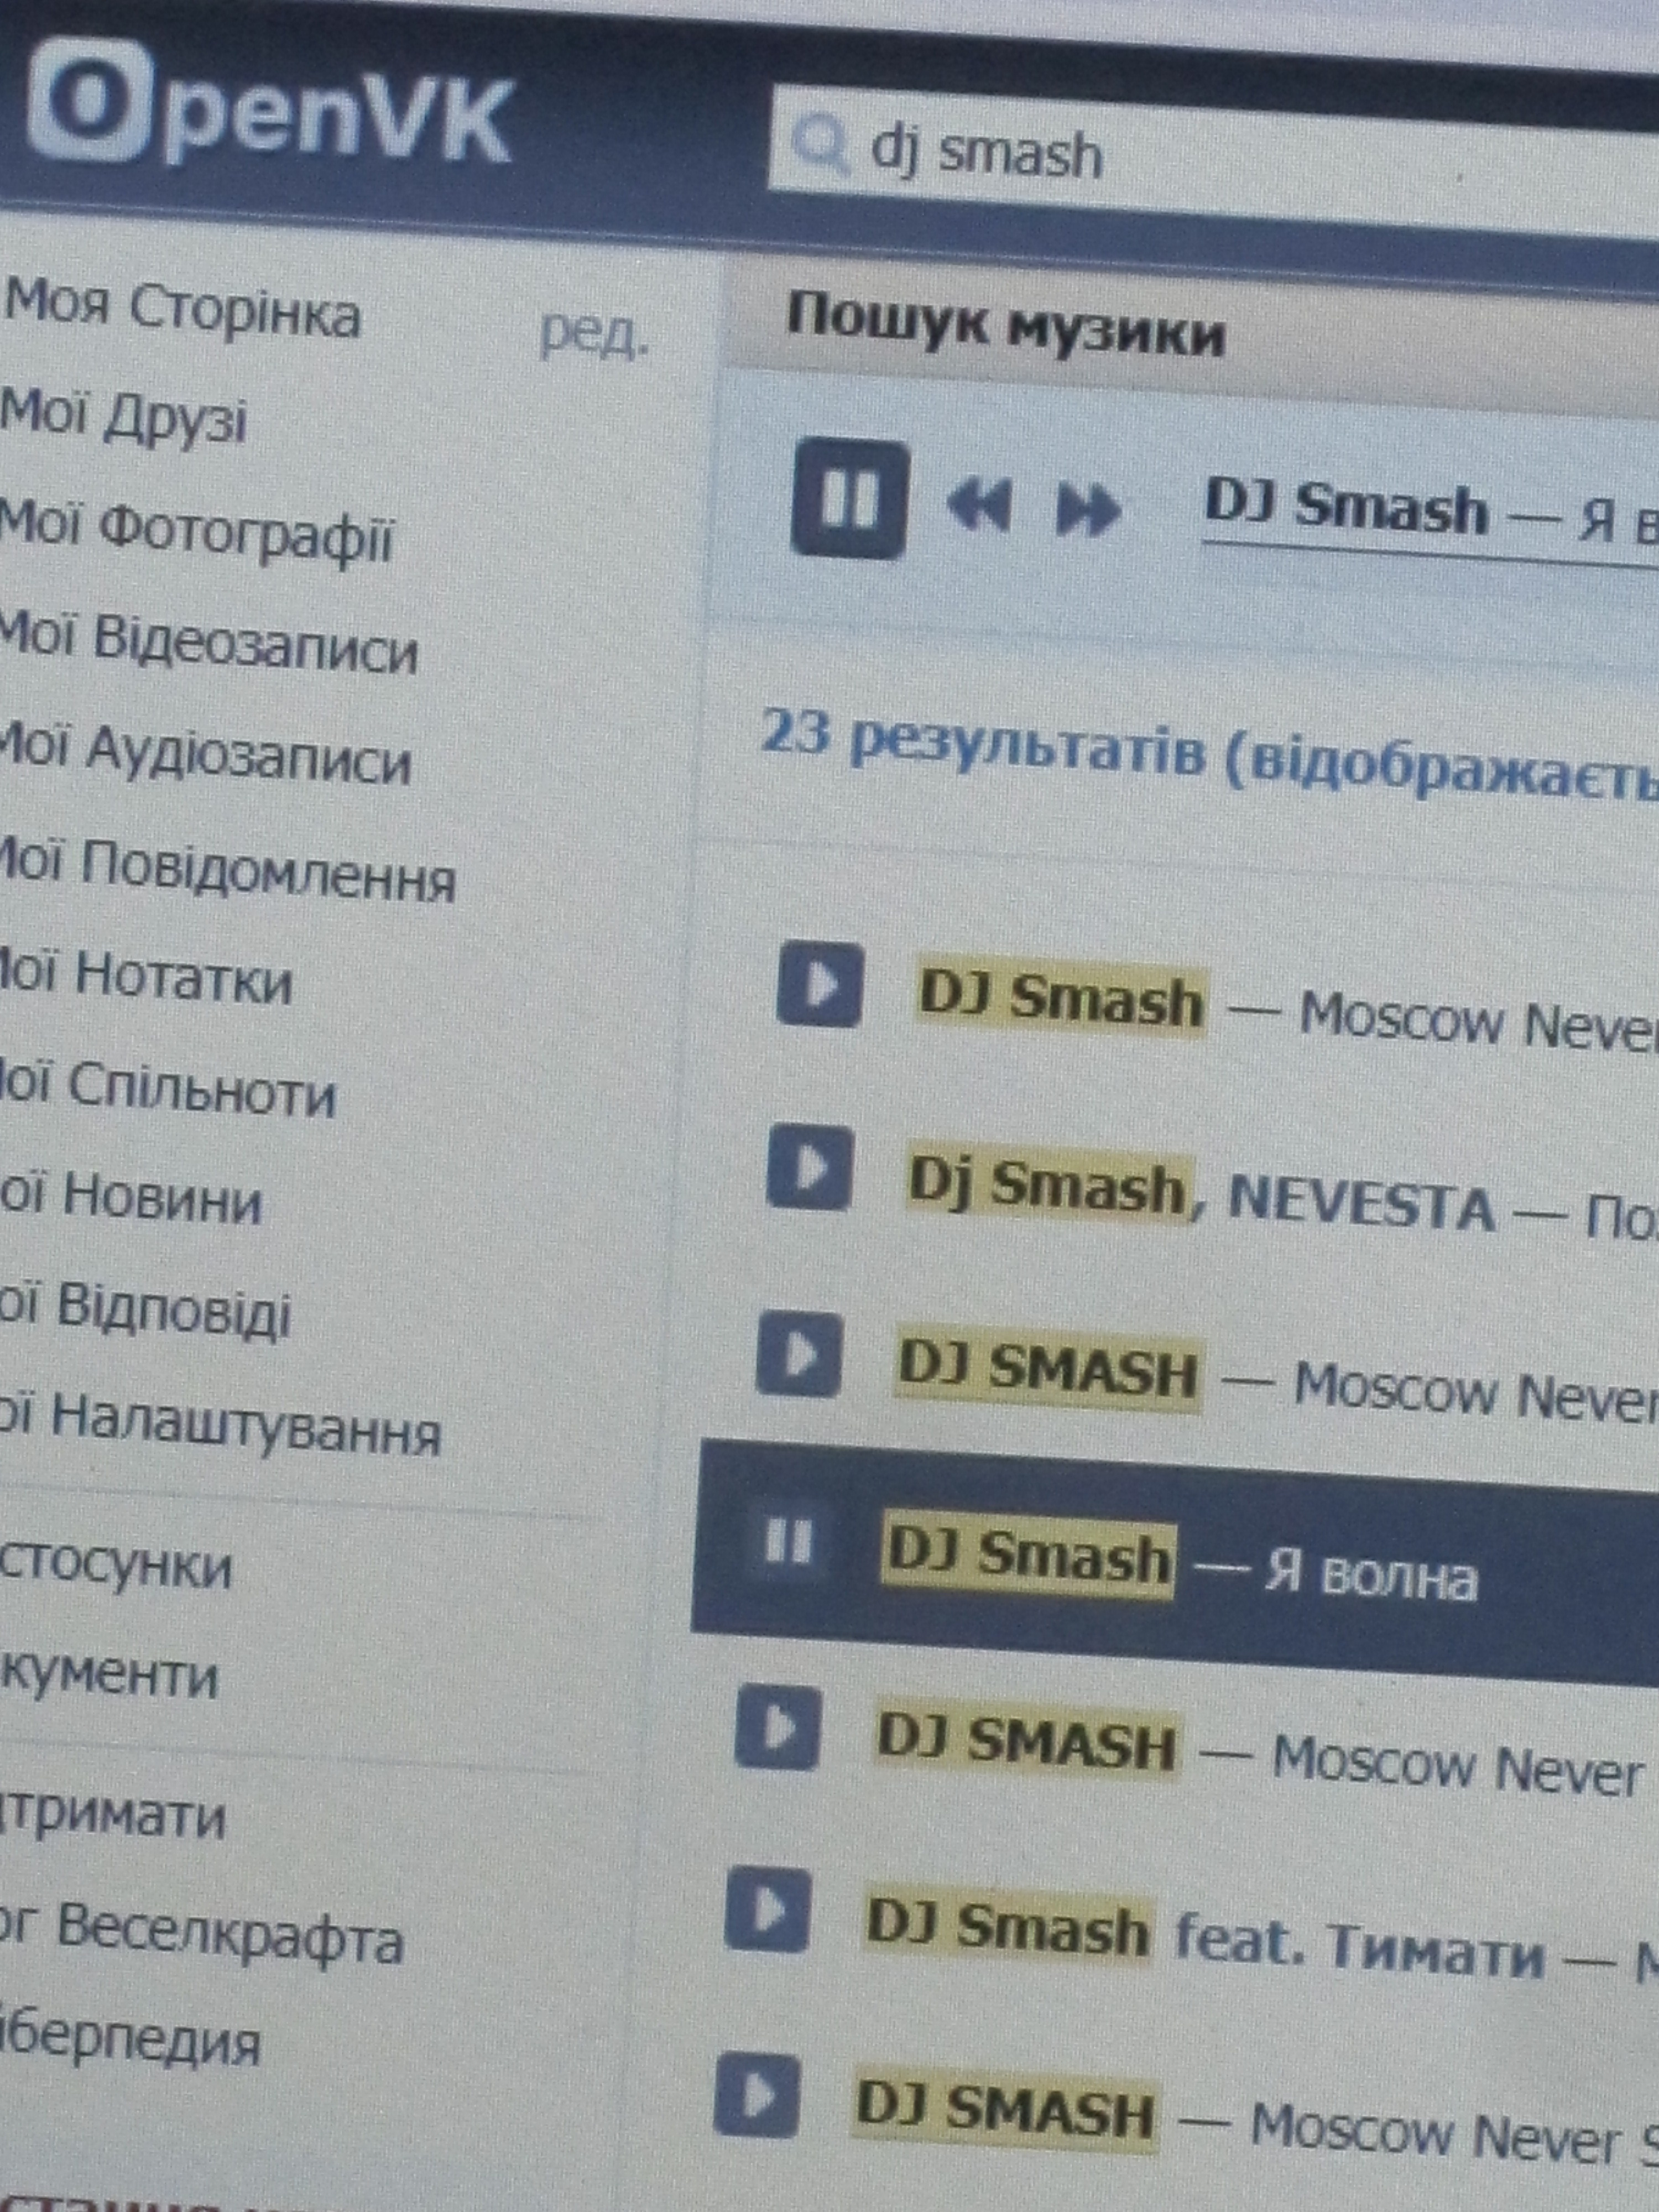Play the Dj Smash, NEVESTA track
The height and width of the screenshot is (2212, 1659).
coord(810,1167)
